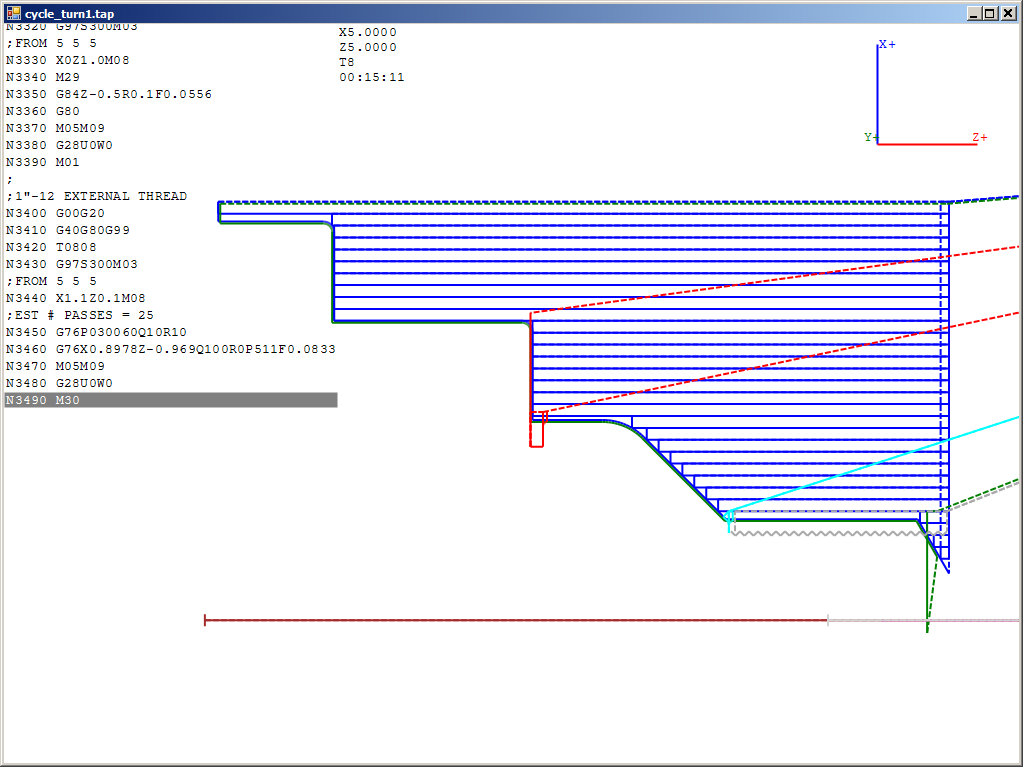Select comment ;EST # PASSES = 25
Image resolution: width=1023 pixels, height=767 pixels.
[x=80, y=315]
